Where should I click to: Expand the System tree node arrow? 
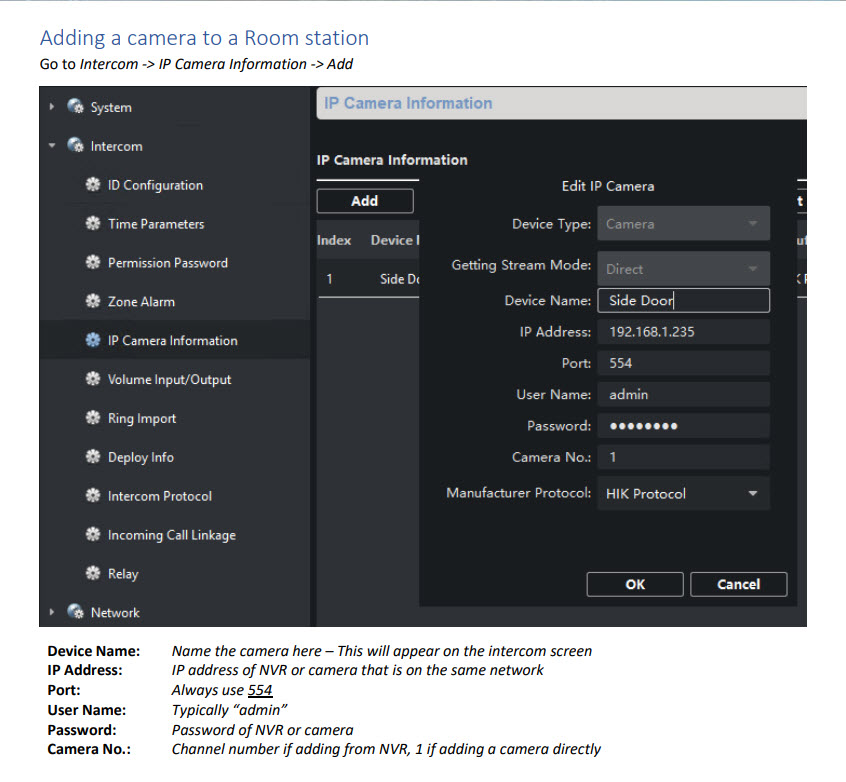point(52,107)
